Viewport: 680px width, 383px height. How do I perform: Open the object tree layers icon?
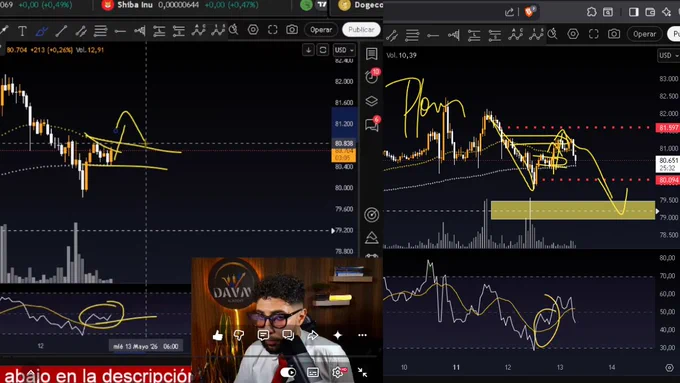(x=372, y=101)
